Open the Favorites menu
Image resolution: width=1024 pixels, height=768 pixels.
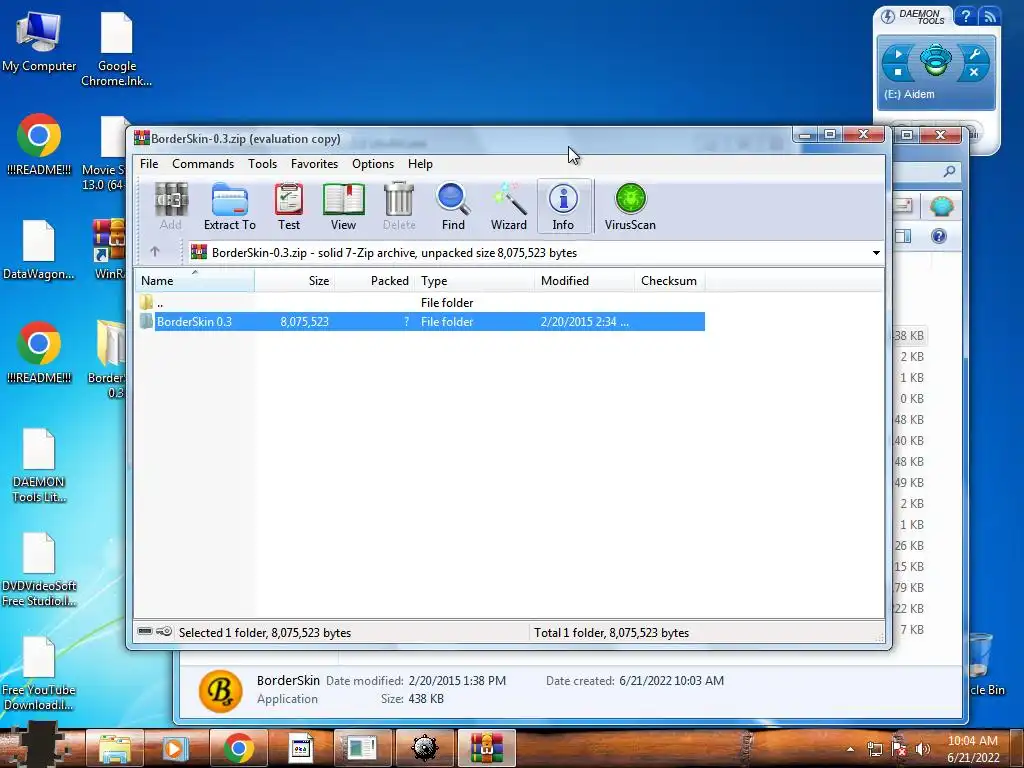coord(314,164)
